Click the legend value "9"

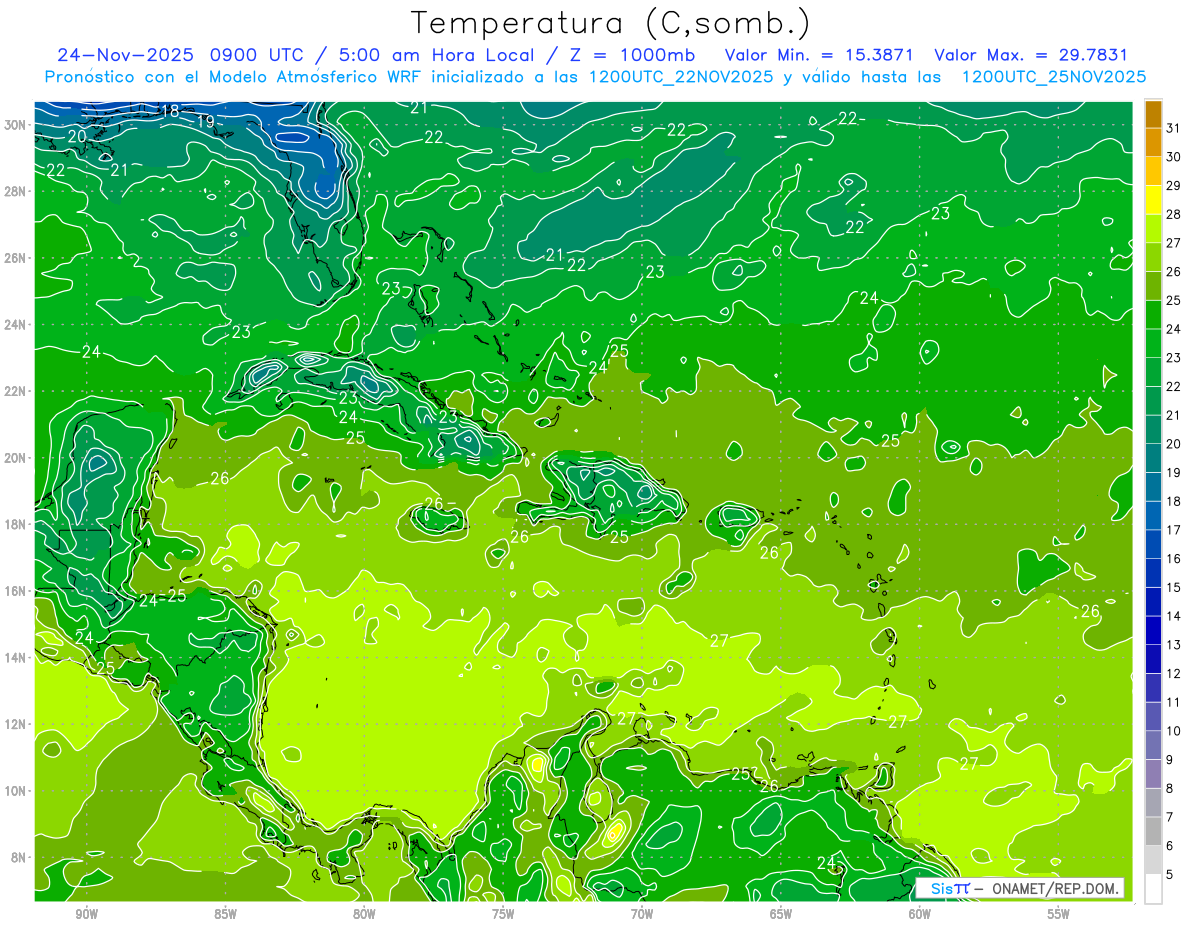coord(1170,760)
